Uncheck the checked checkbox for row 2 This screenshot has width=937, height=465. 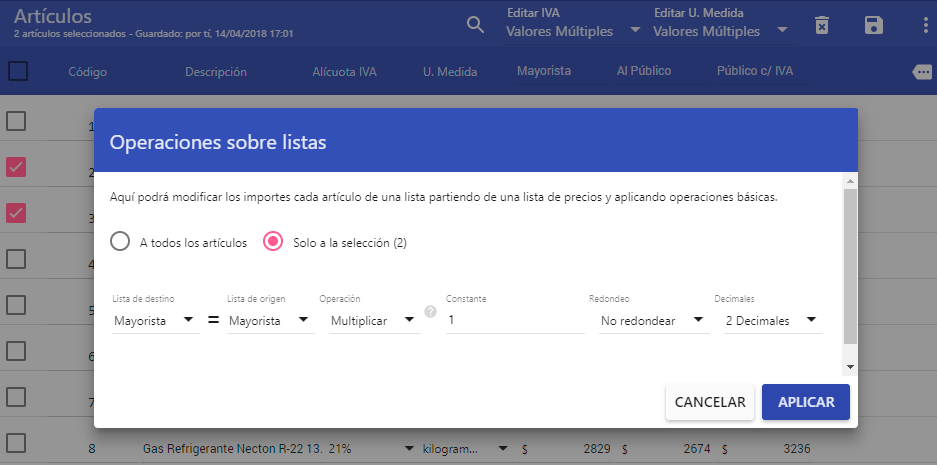[16, 167]
